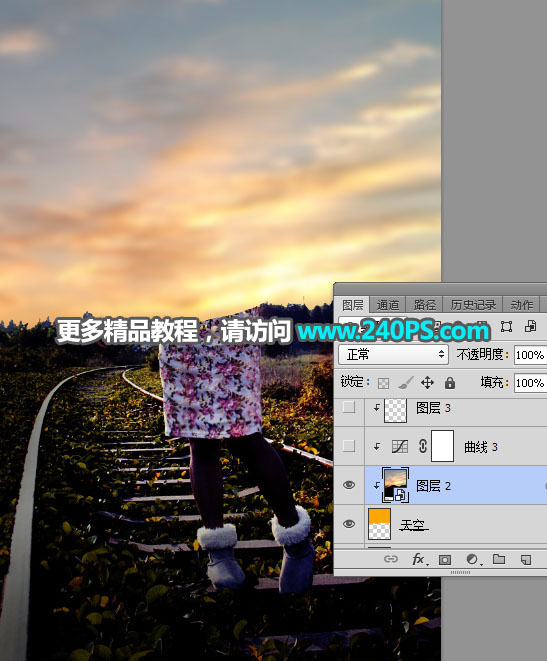Hide the 图层 2 layer
Viewport: 547px width, 661px height.
pyautogui.click(x=349, y=485)
